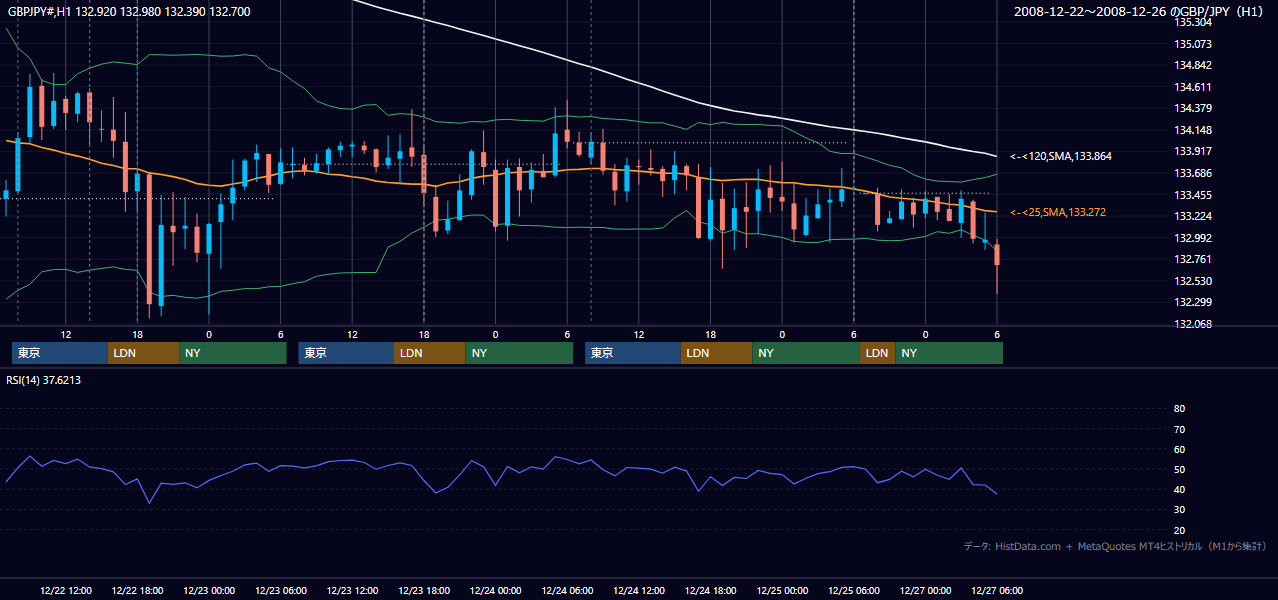
Task: Click the 12/23 00:00 date label
Action: click(x=209, y=591)
